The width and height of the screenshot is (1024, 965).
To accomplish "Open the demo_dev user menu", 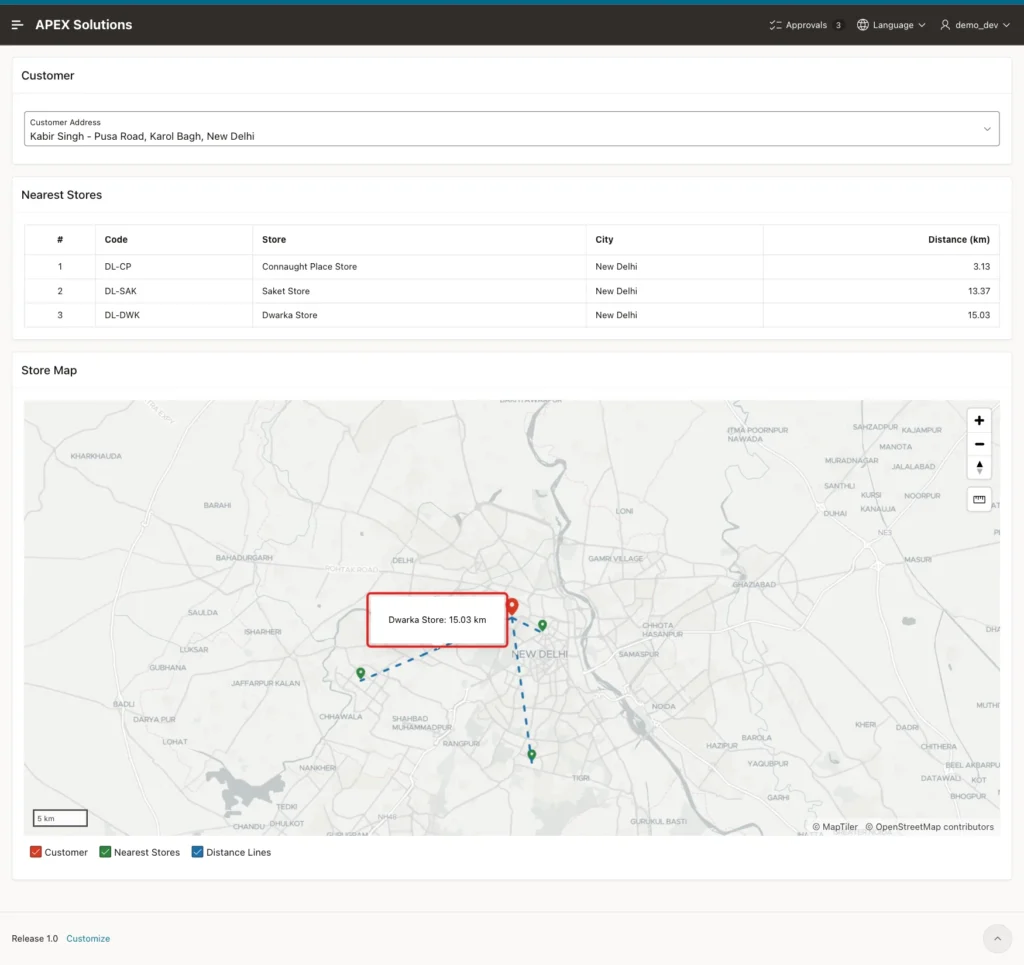I will pos(975,25).
